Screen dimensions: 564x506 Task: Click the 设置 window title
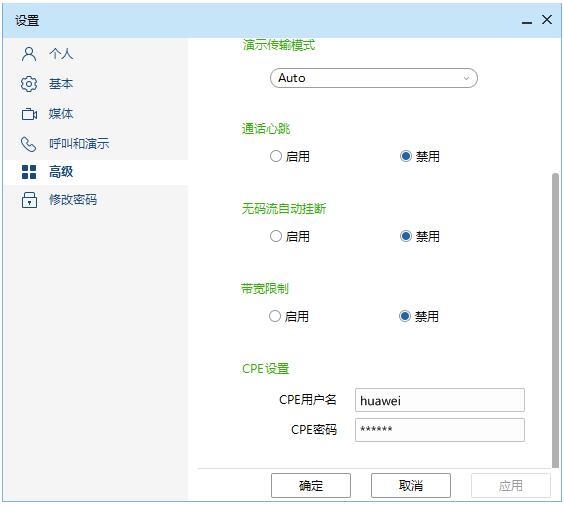[27, 20]
